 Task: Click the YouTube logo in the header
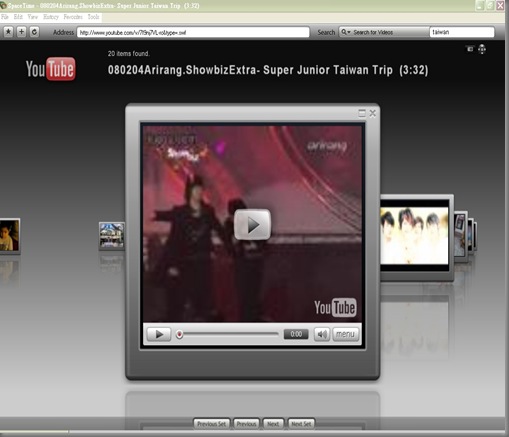click(51, 69)
